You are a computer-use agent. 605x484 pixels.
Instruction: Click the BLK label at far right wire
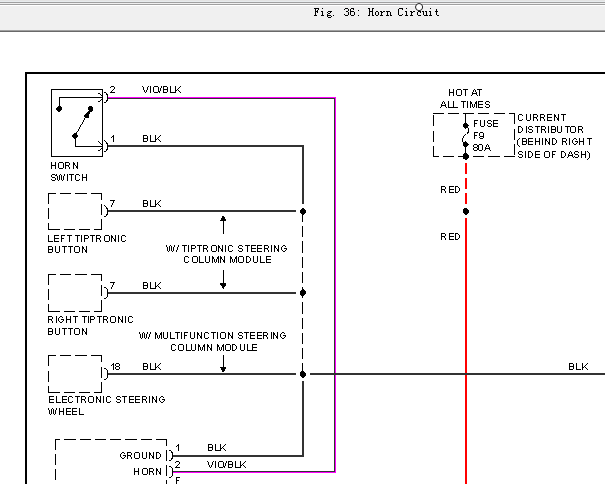pos(578,367)
